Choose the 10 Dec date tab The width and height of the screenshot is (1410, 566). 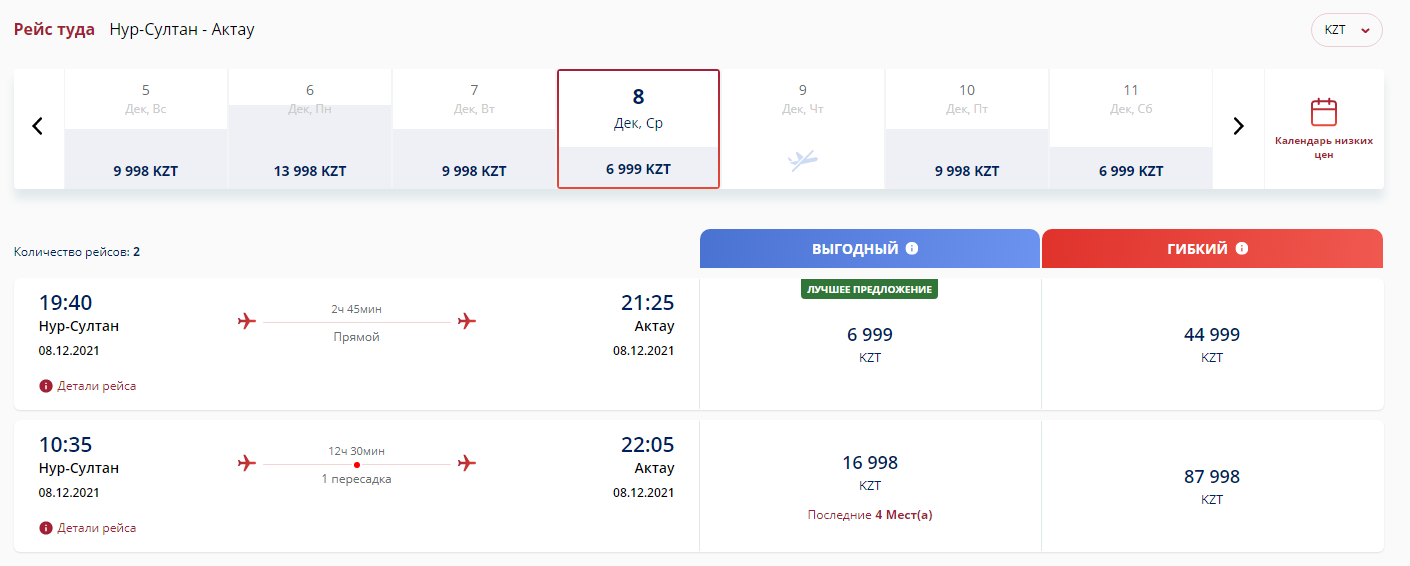967,128
